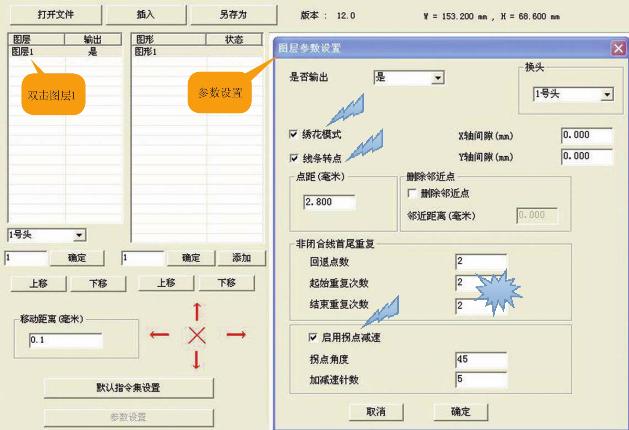Viewport: 629px width, 430px height.
Task: Confirm dialog with the 确定 button
Action: (x=460, y=411)
